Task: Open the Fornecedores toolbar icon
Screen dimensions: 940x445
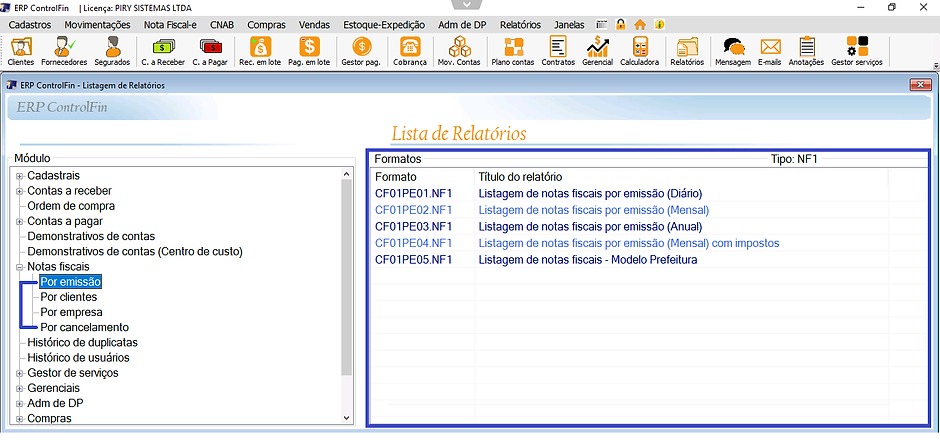Action: click(x=64, y=51)
